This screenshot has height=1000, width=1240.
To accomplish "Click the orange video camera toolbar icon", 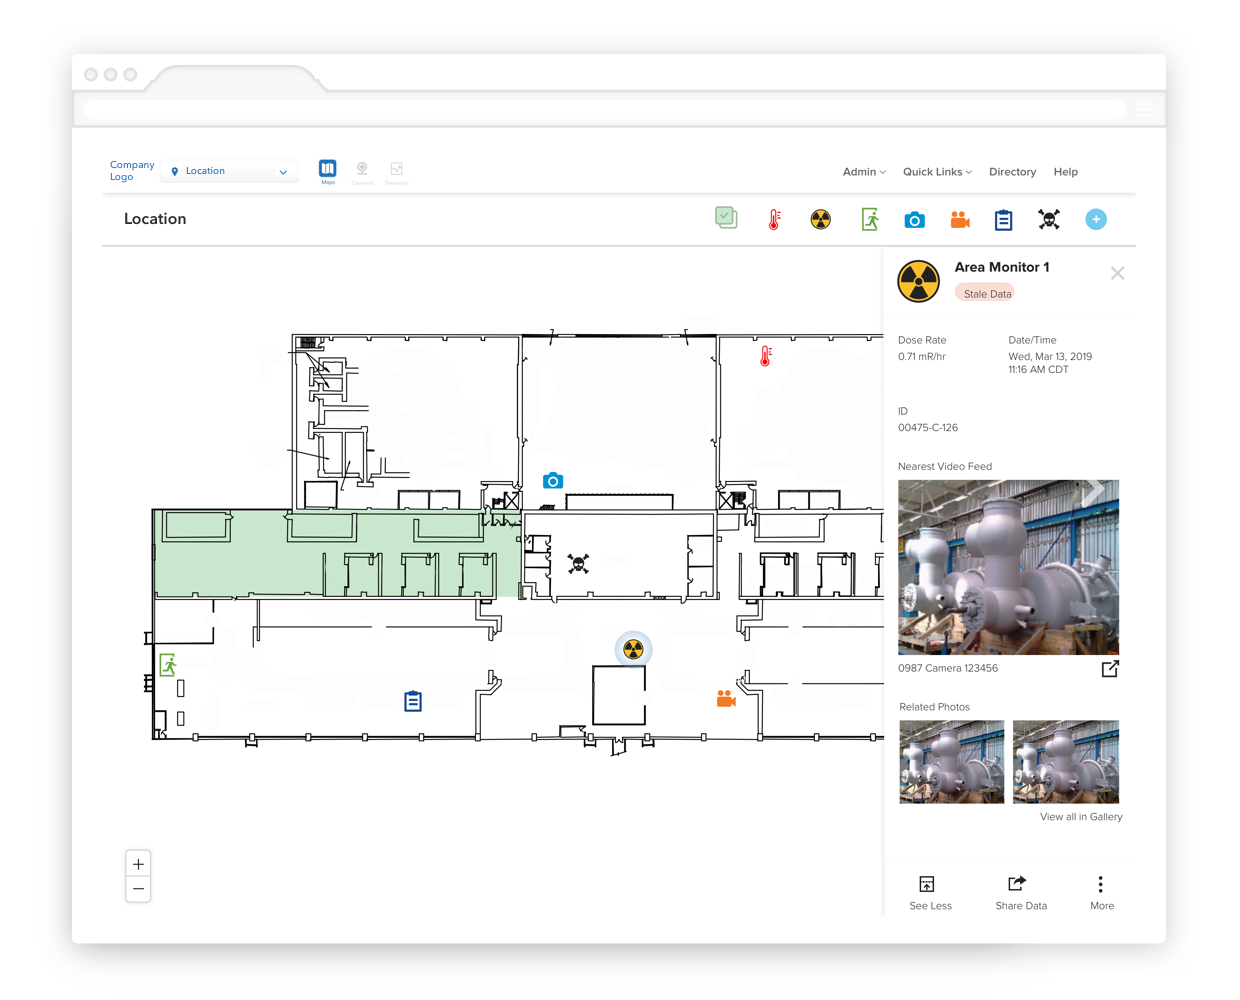I will click(x=960, y=220).
